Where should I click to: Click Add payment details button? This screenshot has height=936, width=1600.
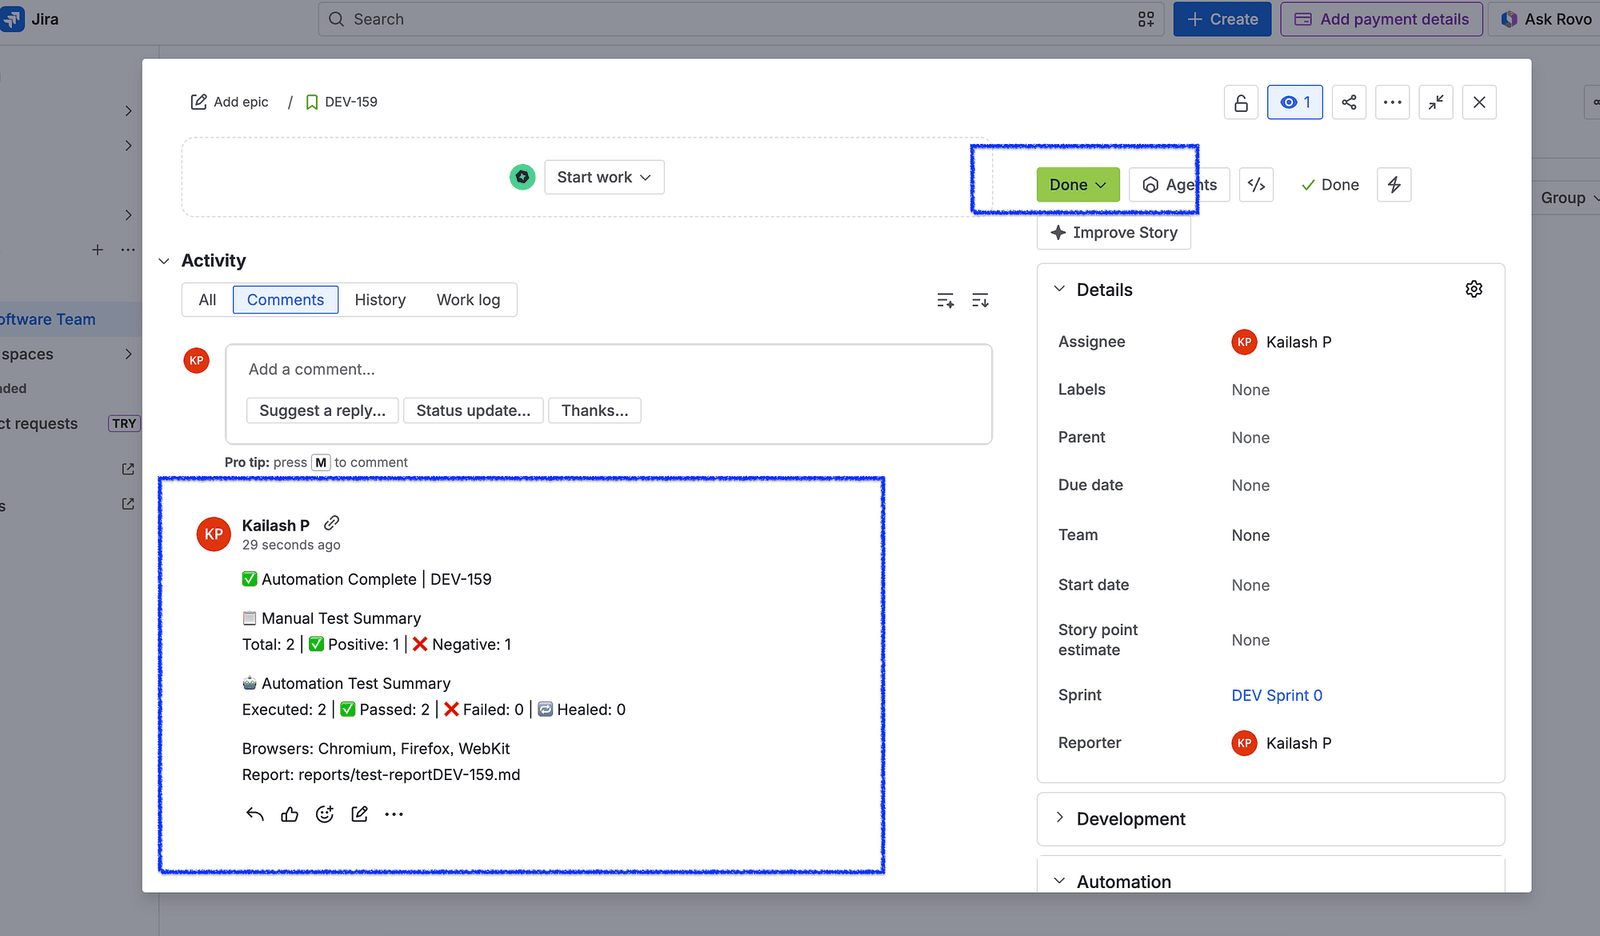pos(1381,19)
